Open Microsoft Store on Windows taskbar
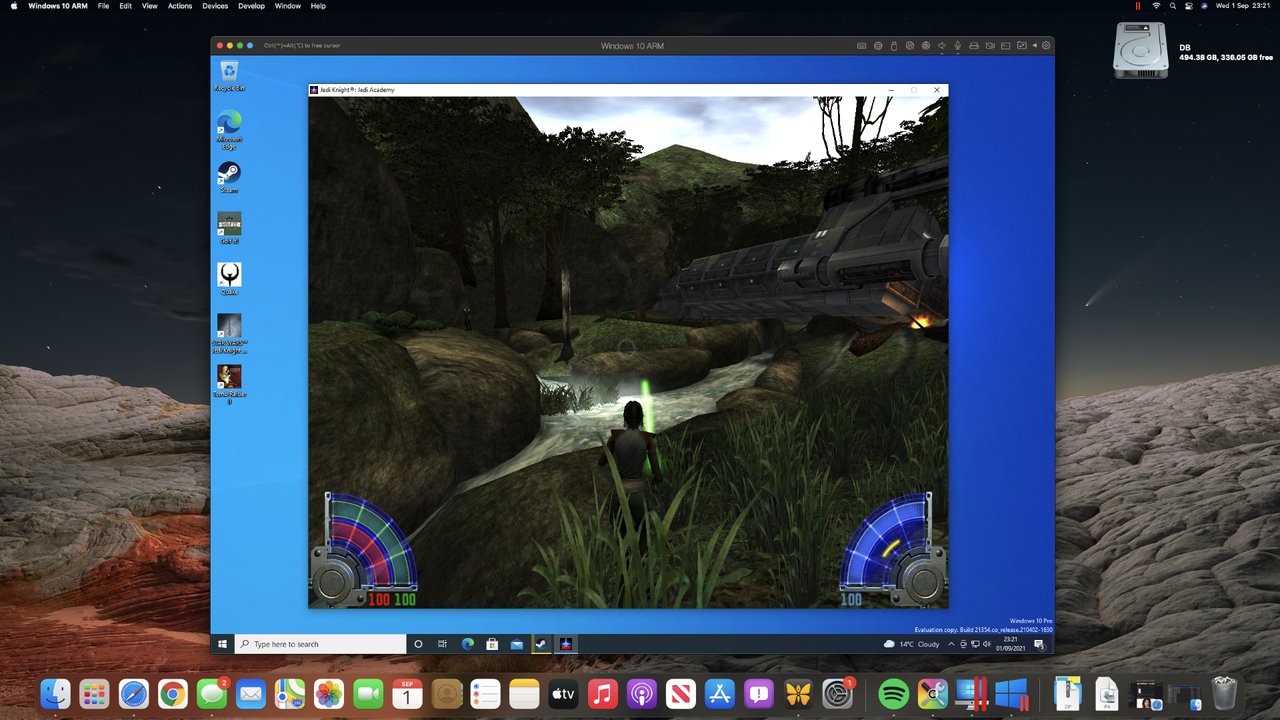The image size is (1280, 720). pos(492,644)
